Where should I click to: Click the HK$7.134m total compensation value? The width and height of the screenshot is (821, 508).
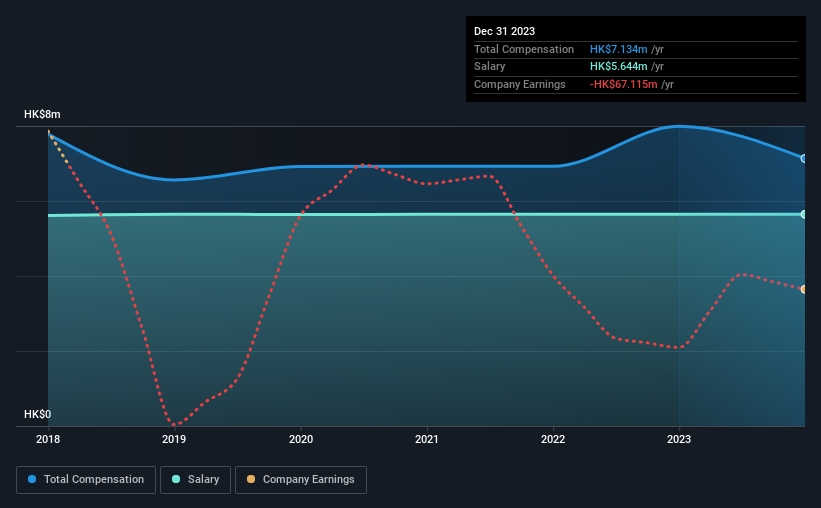pos(618,49)
